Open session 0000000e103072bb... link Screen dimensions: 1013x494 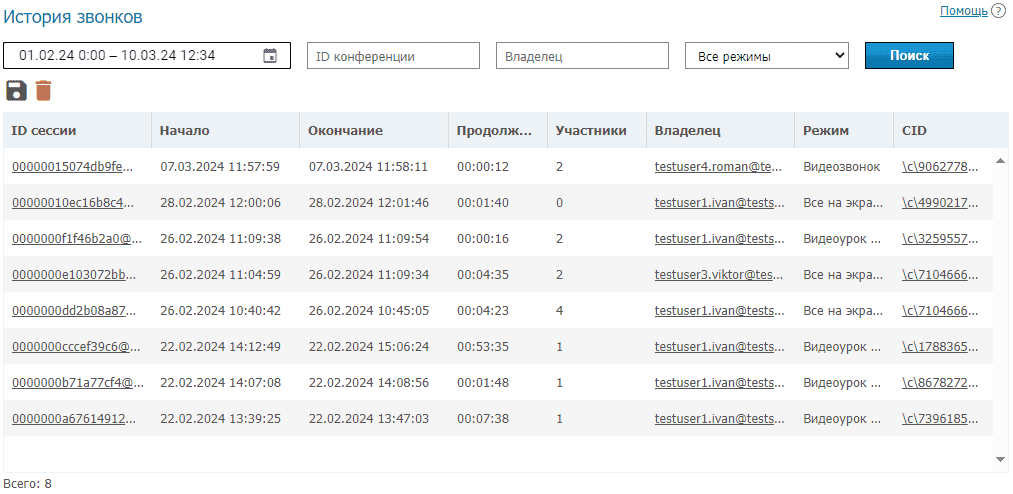(74, 275)
